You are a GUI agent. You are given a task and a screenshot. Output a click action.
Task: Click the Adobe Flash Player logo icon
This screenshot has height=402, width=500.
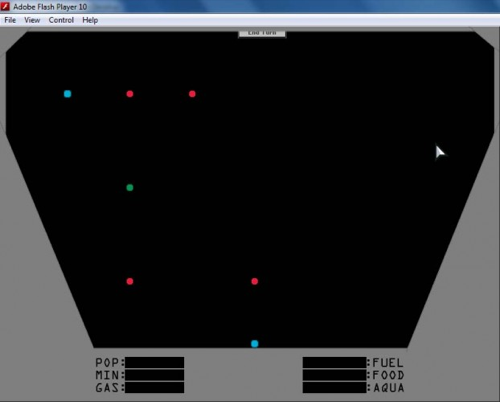pos(5,6)
